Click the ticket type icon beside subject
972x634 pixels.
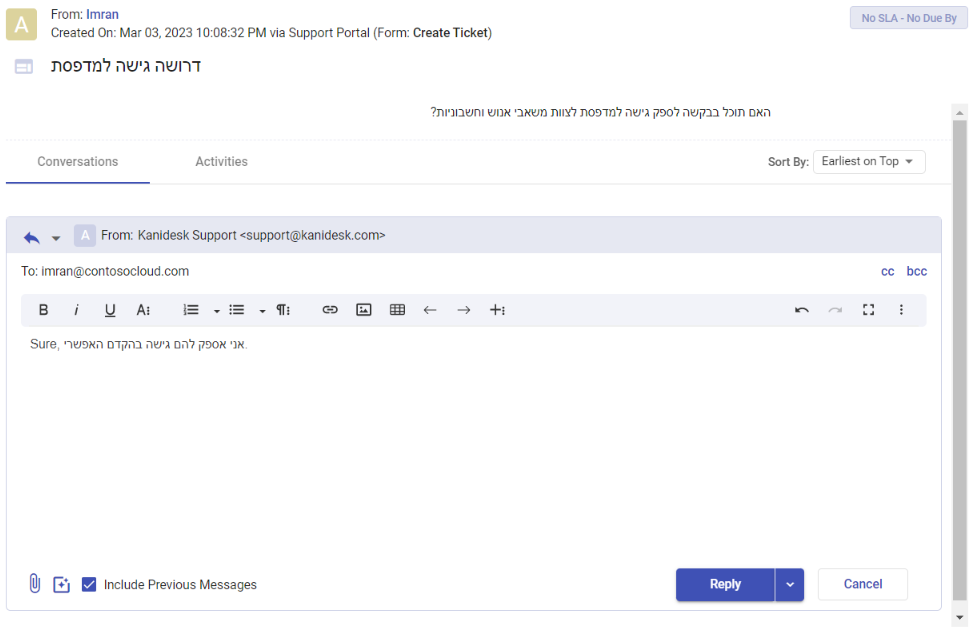pyautogui.click(x=24, y=66)
